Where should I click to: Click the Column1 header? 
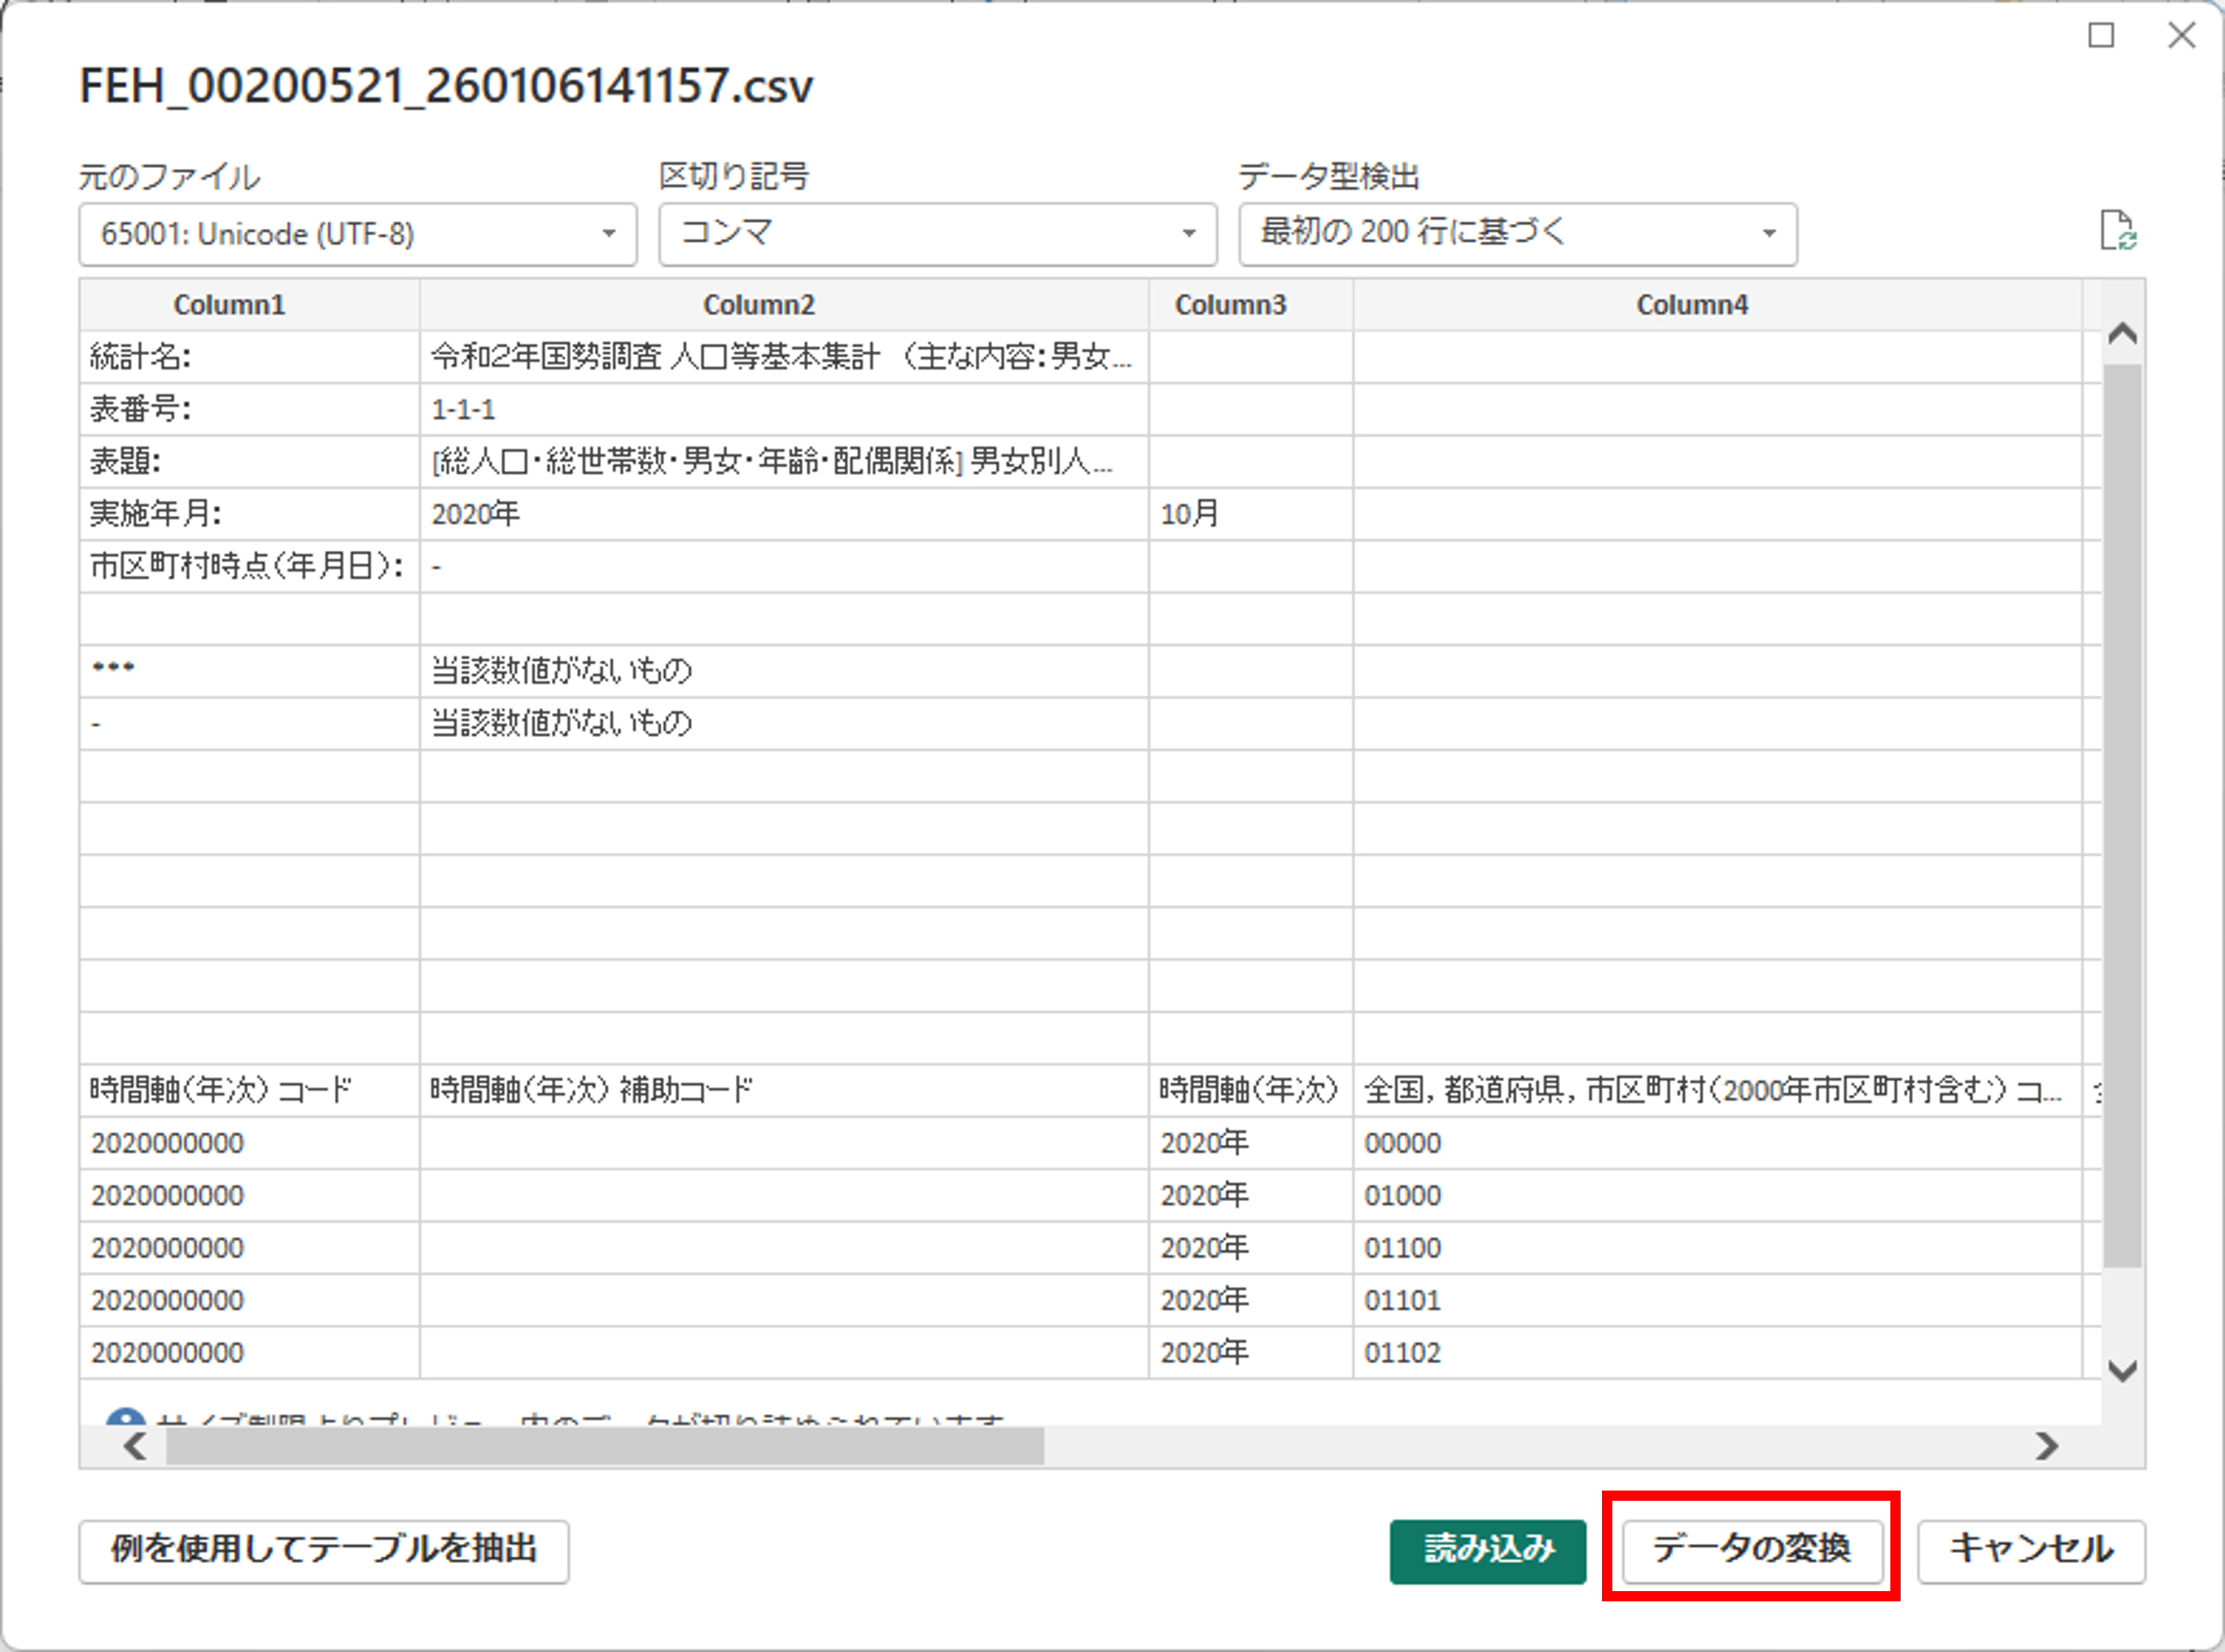tap(229, 305)
